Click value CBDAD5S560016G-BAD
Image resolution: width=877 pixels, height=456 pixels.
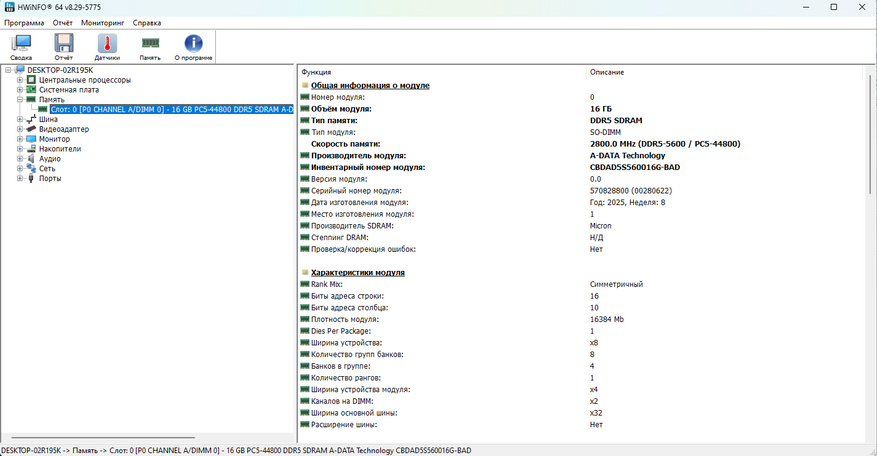click(x=635, y=167)
